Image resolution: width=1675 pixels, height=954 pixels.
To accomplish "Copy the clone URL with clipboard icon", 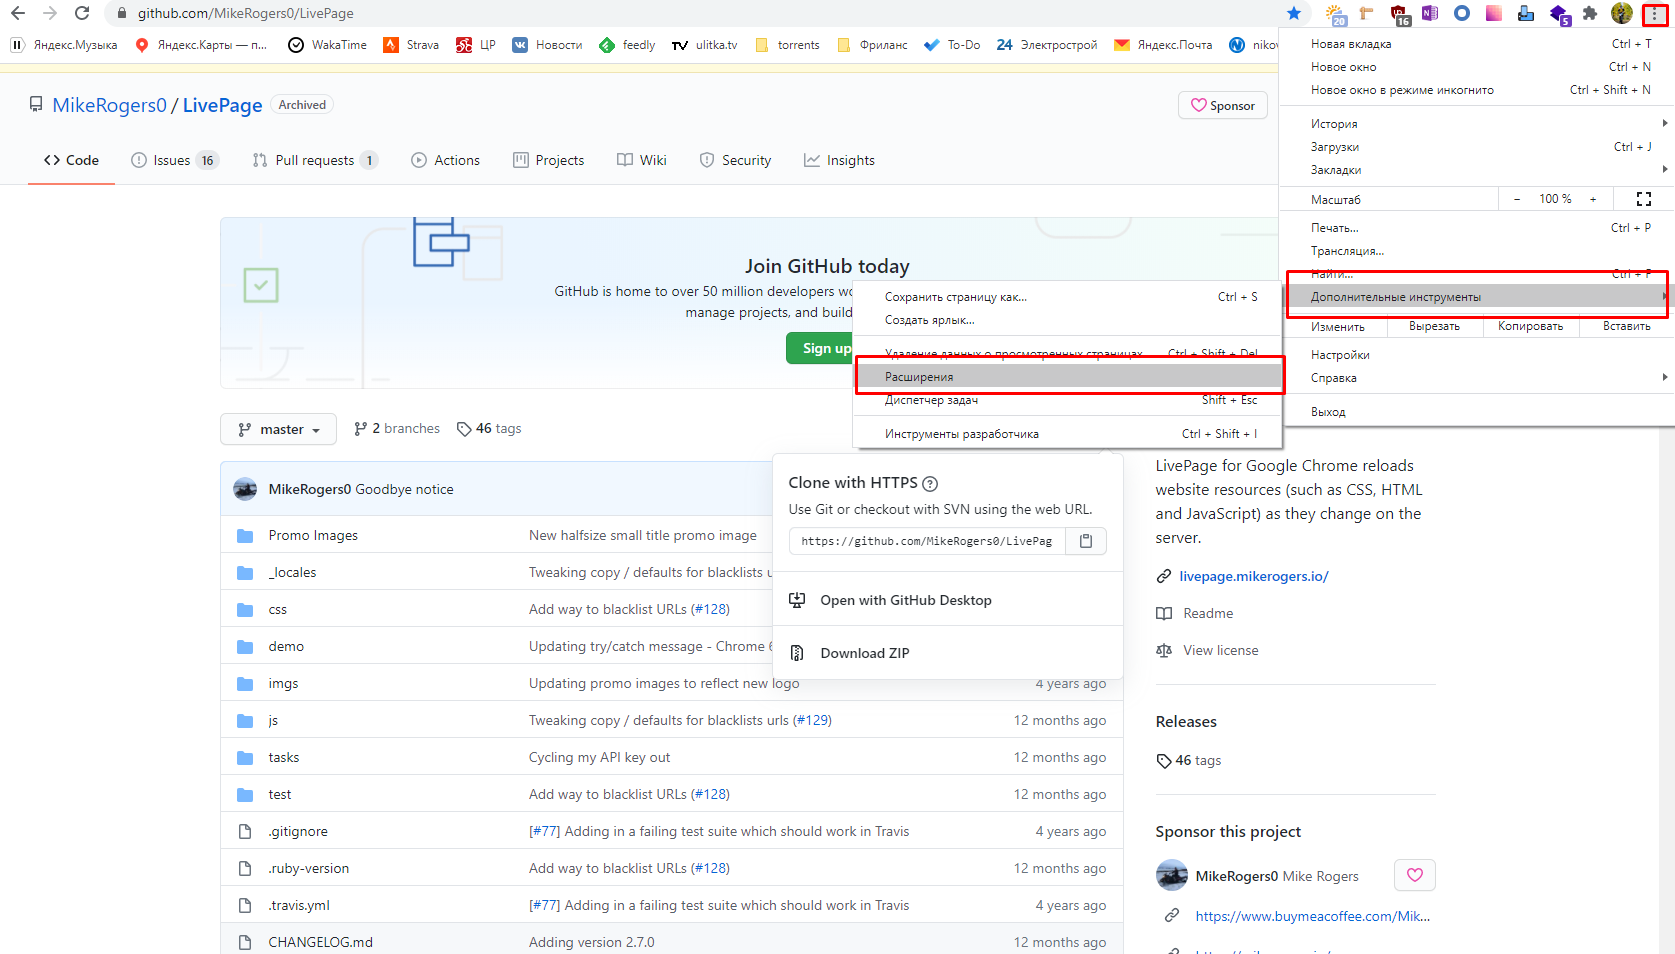I will (x=1086, y=541).
